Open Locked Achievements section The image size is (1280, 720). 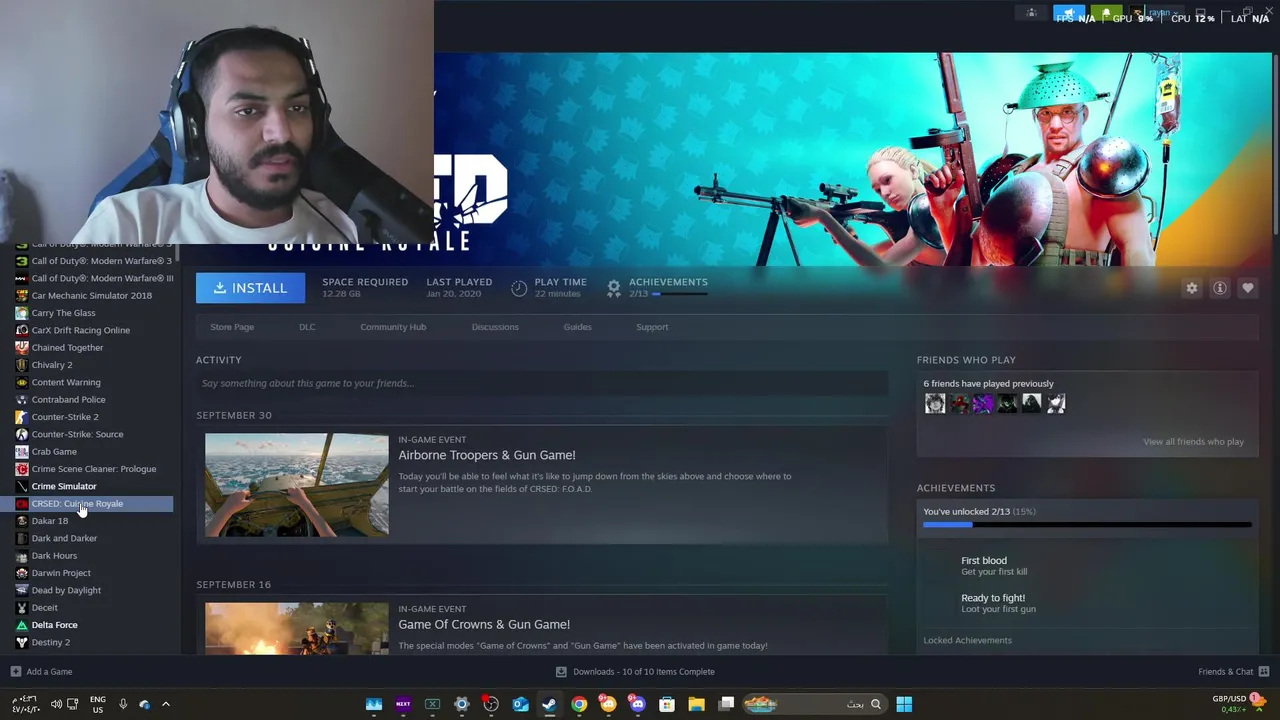pos(967,640)
